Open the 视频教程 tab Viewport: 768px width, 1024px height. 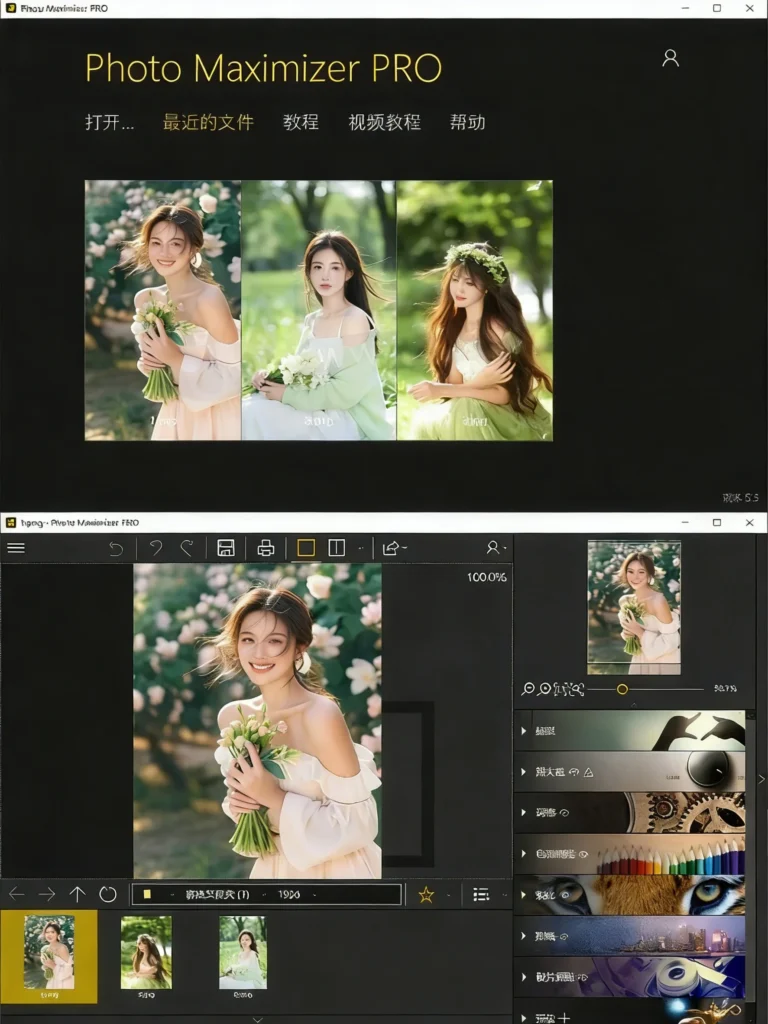[x=384, y=122]
